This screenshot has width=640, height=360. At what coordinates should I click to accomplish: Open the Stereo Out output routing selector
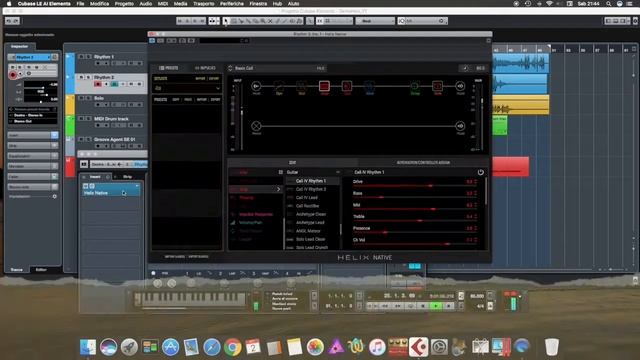(33, 121)
